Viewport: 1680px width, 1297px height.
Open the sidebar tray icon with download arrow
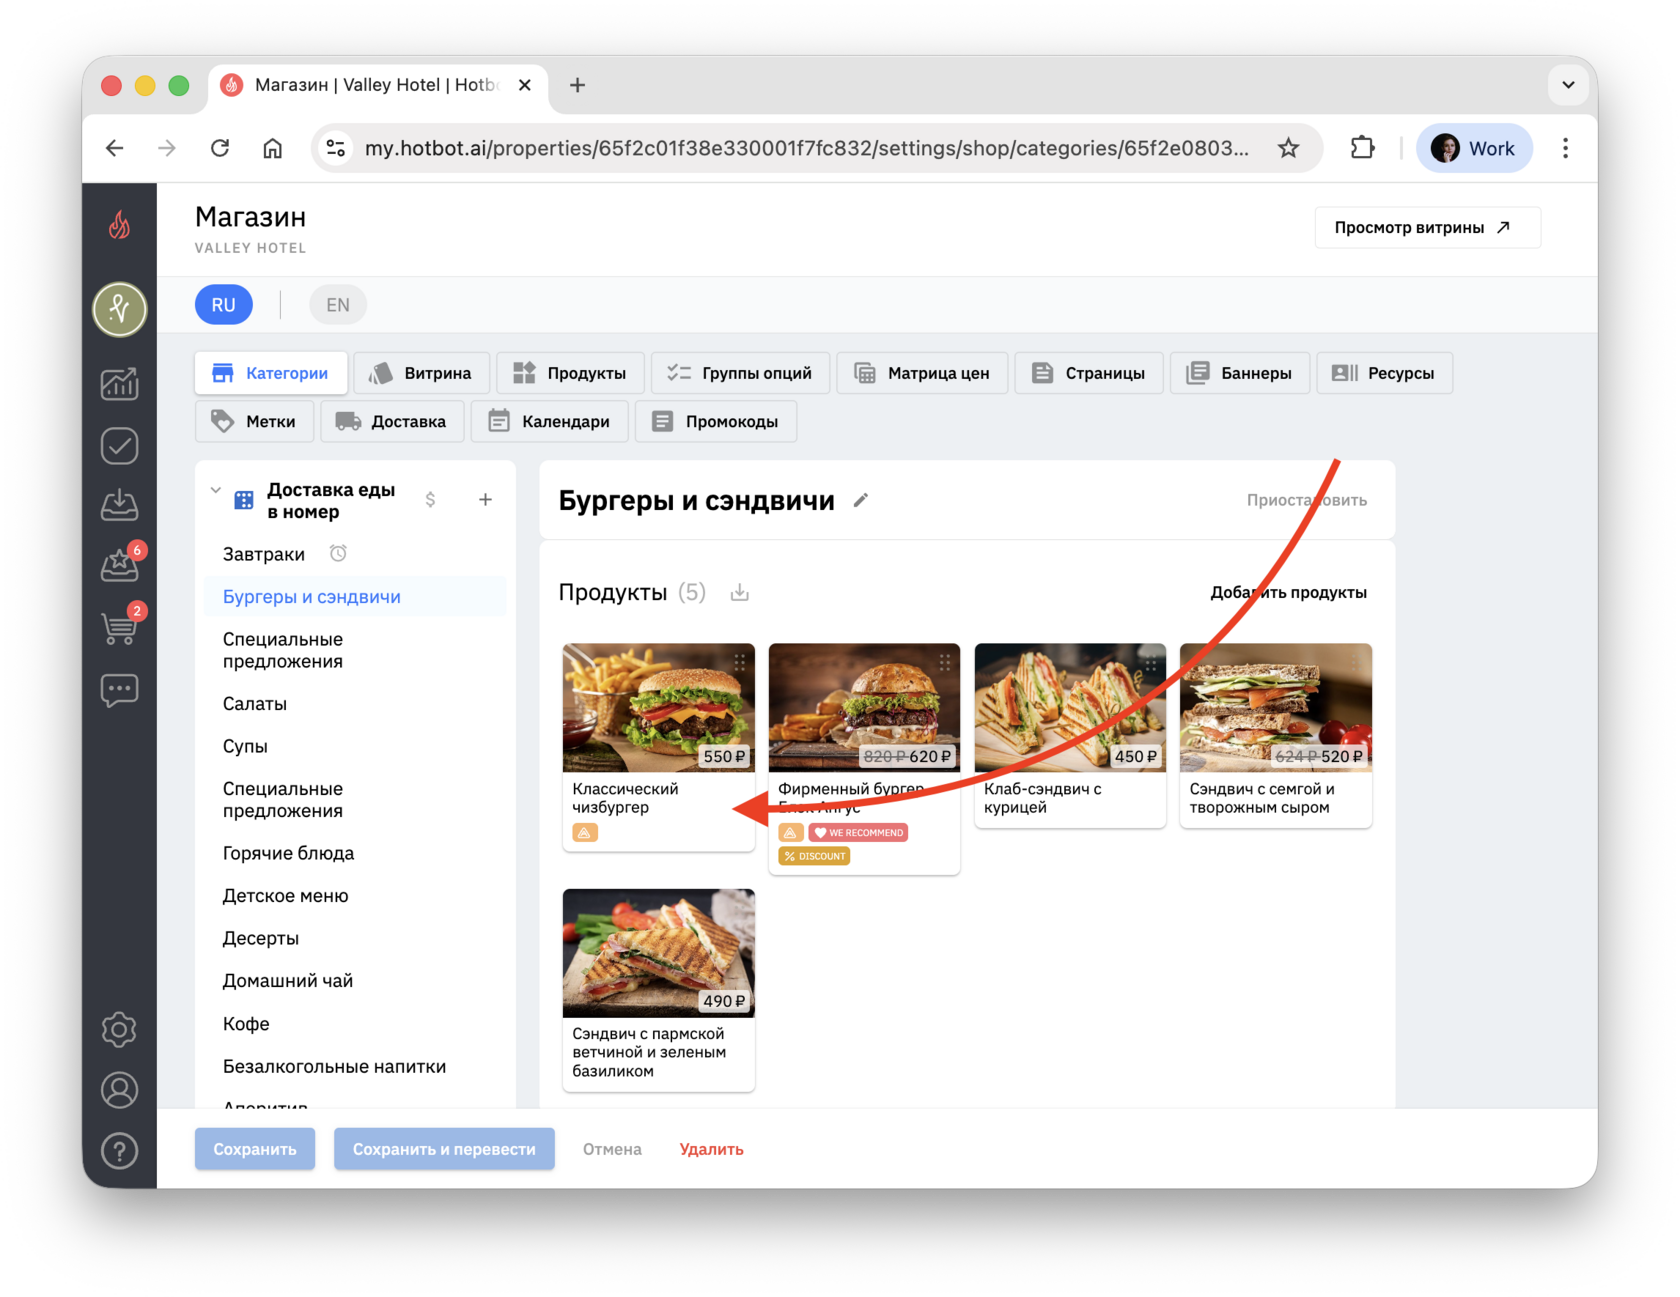pos(119,505)
